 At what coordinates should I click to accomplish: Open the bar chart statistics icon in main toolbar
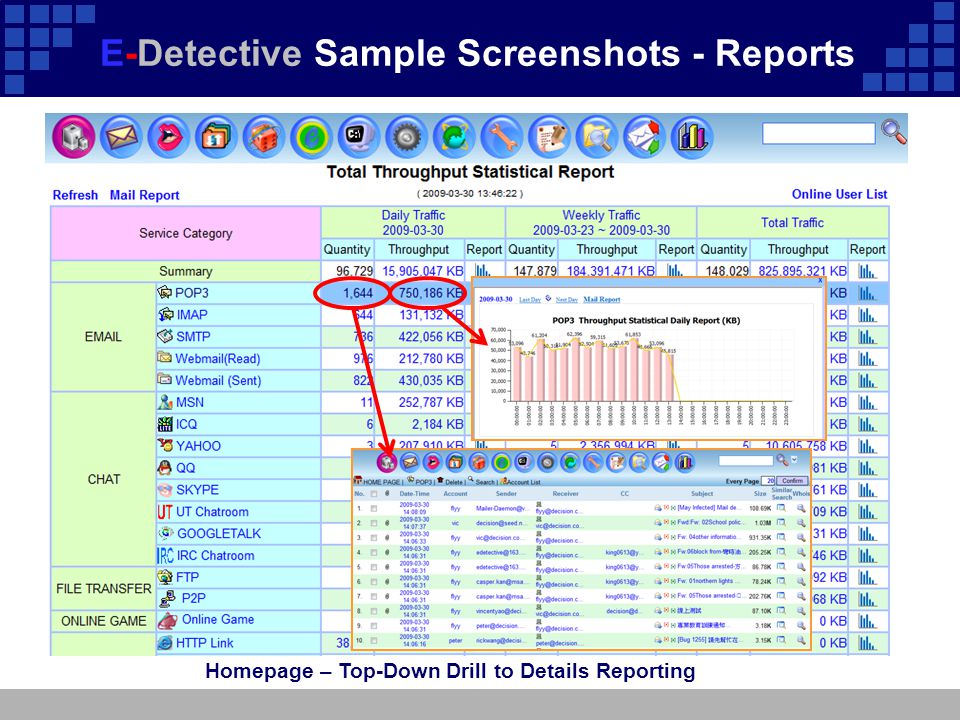[692, 137]
